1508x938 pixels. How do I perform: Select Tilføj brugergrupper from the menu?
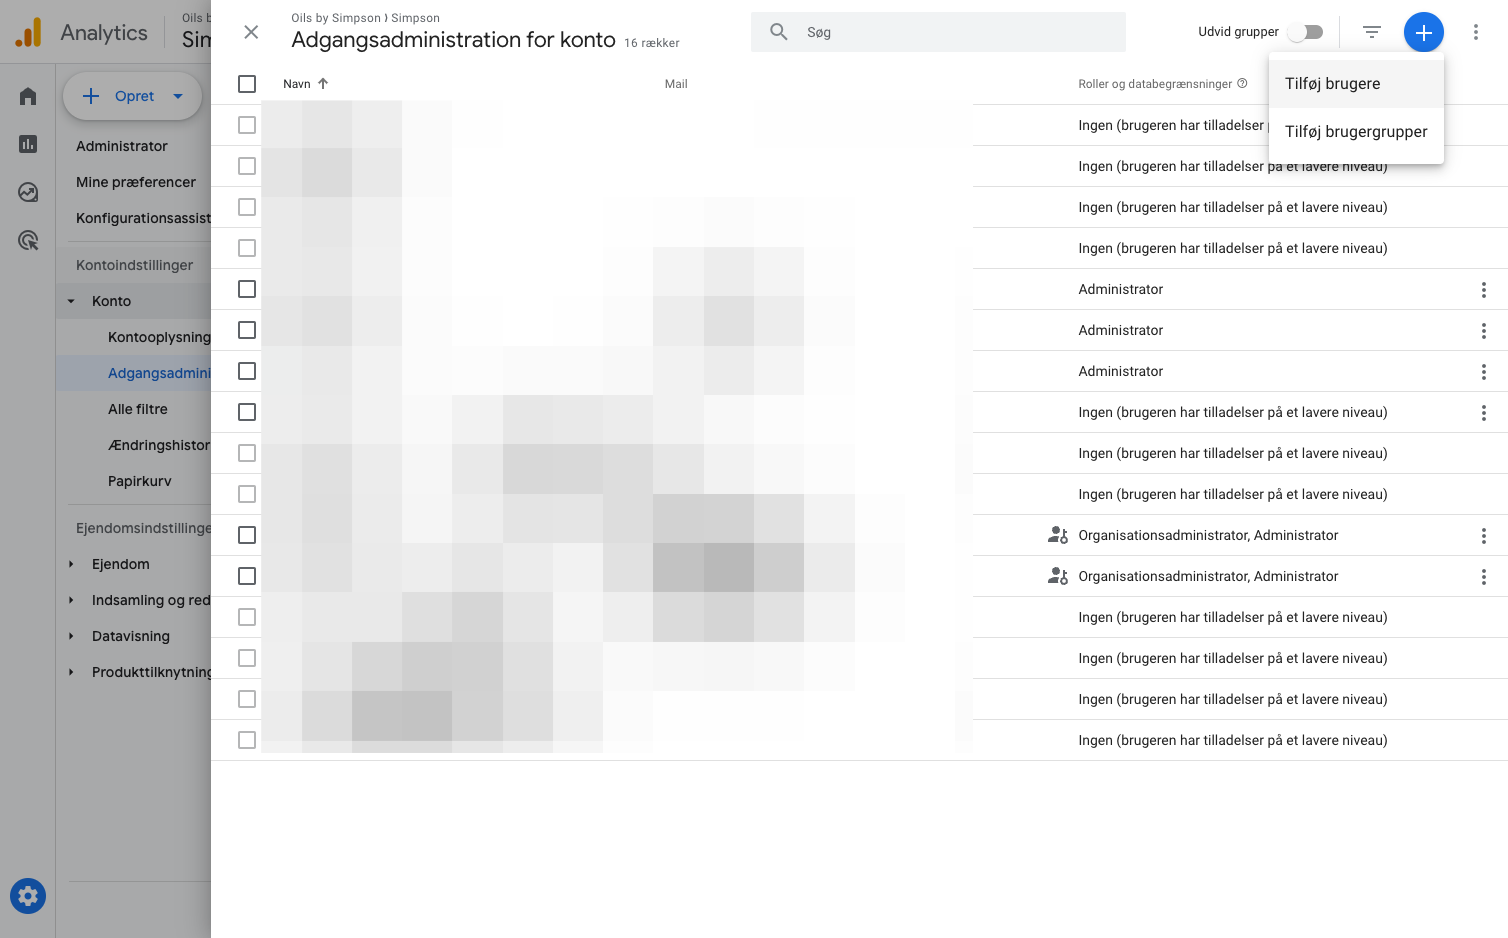click(1356, 132)
